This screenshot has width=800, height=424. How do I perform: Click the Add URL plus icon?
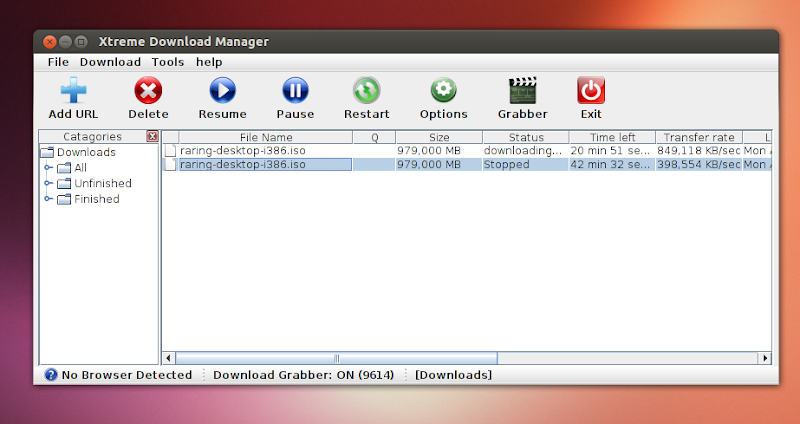tap(73, 90)
